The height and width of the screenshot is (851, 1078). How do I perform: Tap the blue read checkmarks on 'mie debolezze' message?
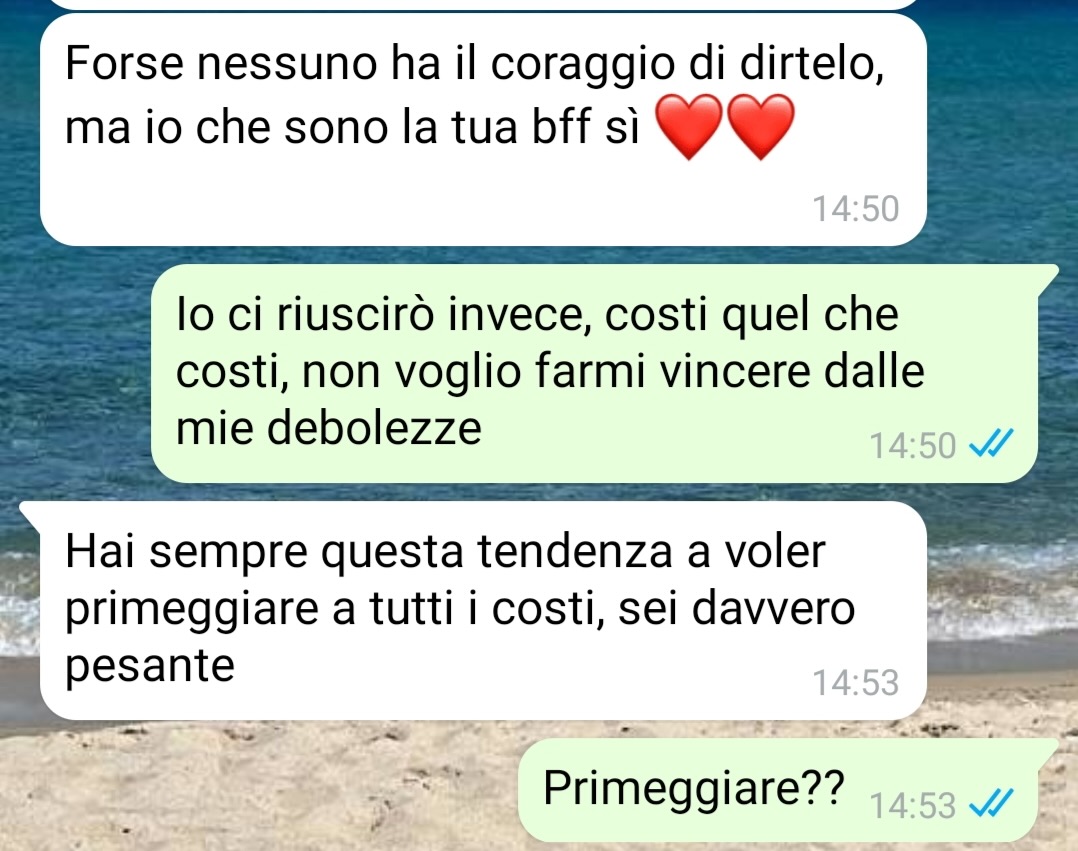point(991,444)
